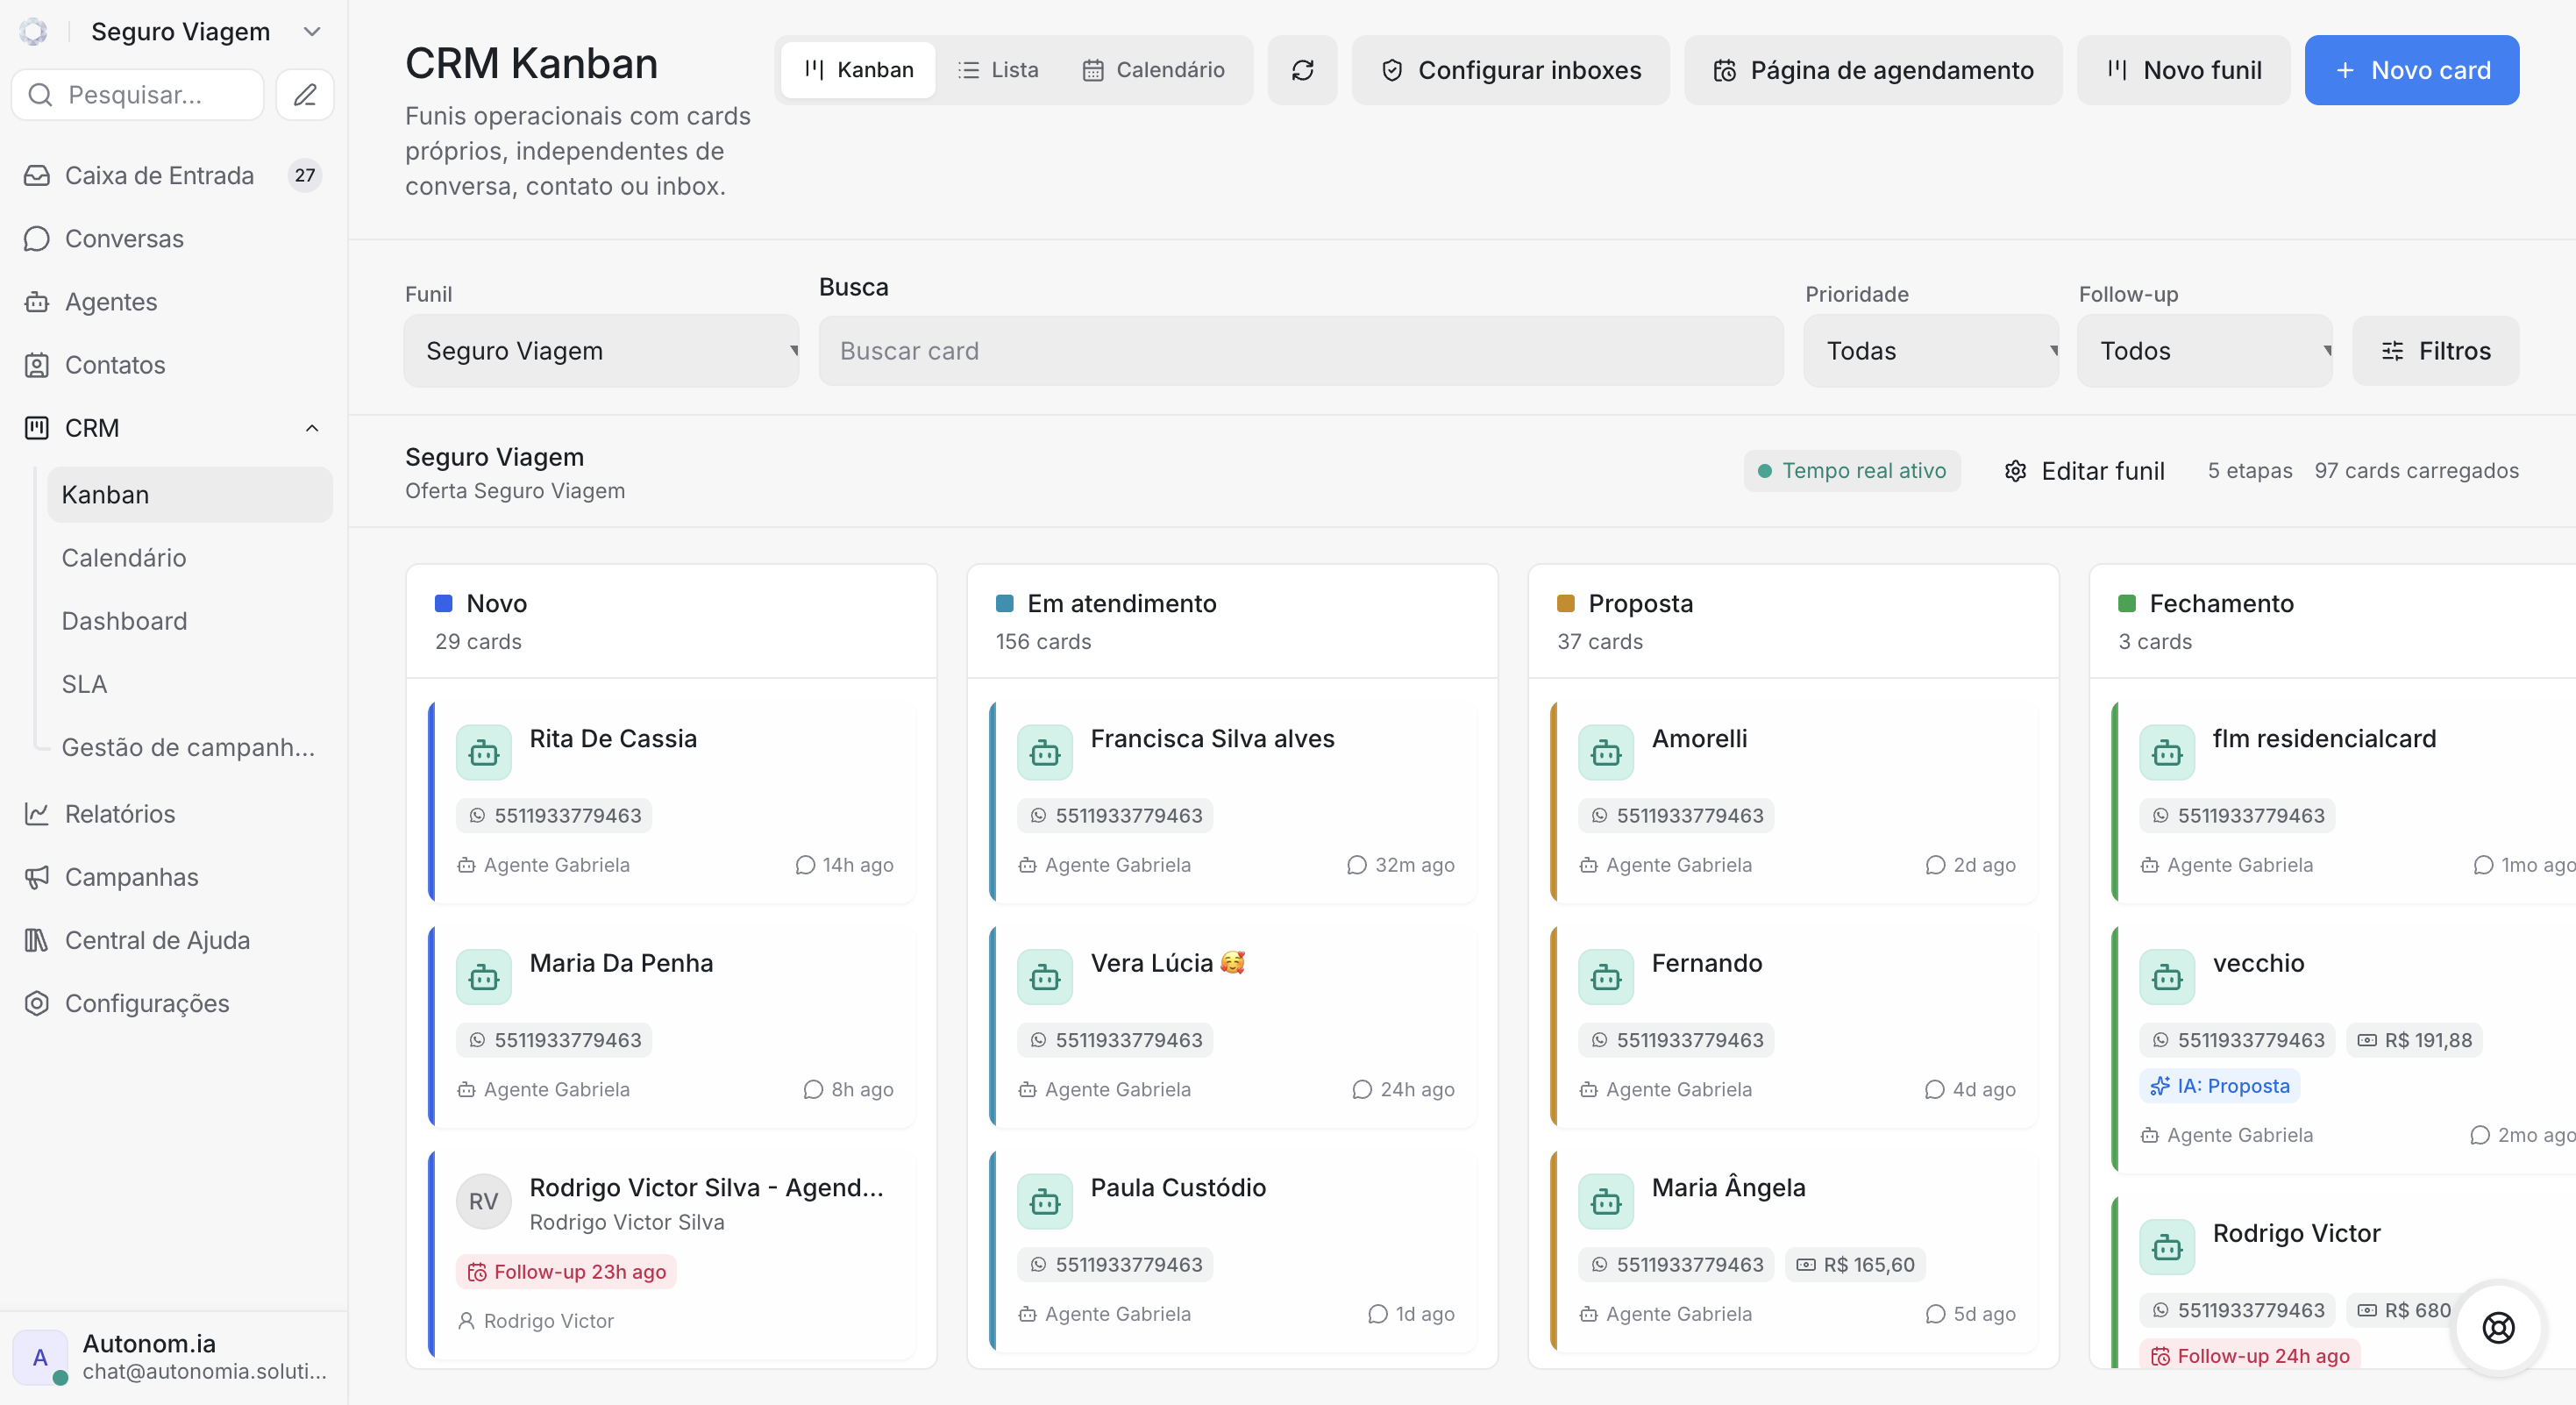The width and height of the screenshot is (2576, 1405).
Task: Click the blue Novo column color square
Action: coord(444,604)
